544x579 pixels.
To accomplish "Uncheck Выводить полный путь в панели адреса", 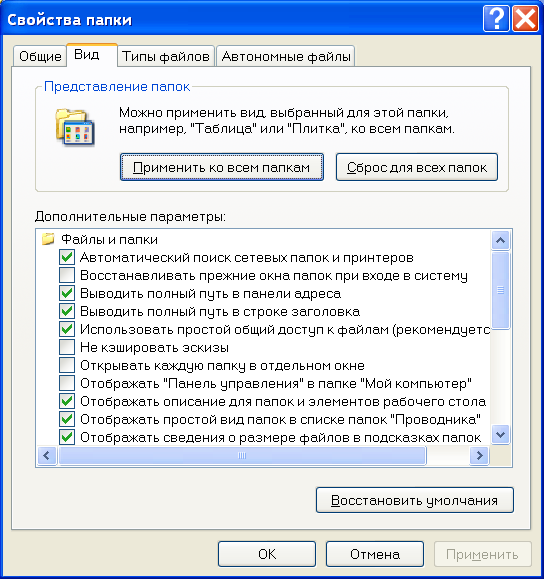I will click(67, 293).
